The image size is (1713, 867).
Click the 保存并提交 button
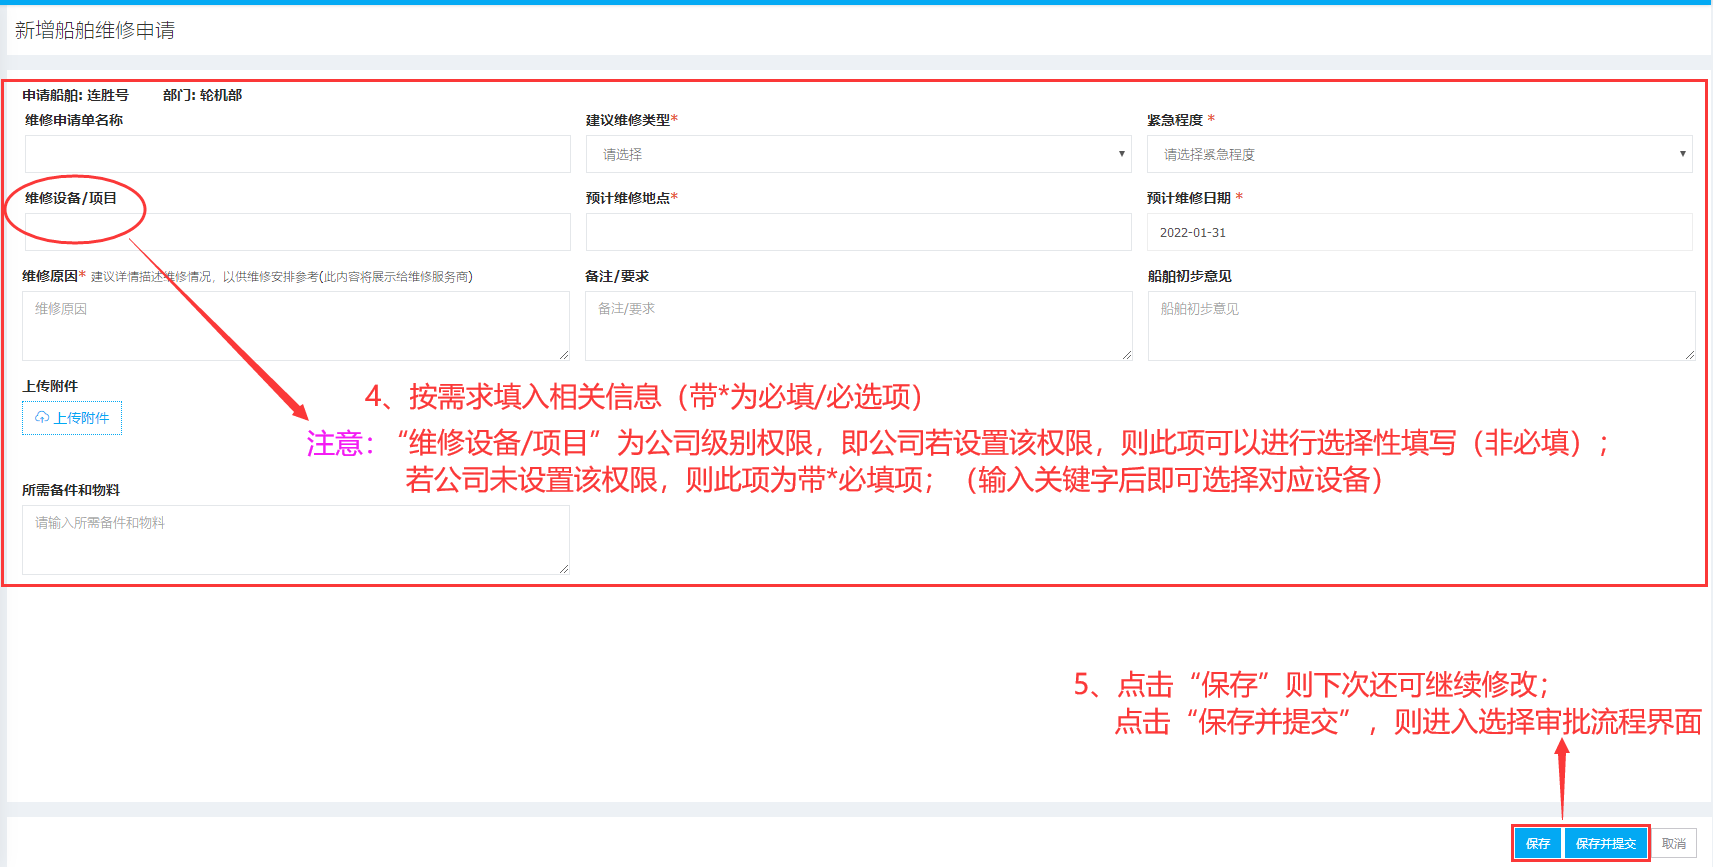[1606, 844]
